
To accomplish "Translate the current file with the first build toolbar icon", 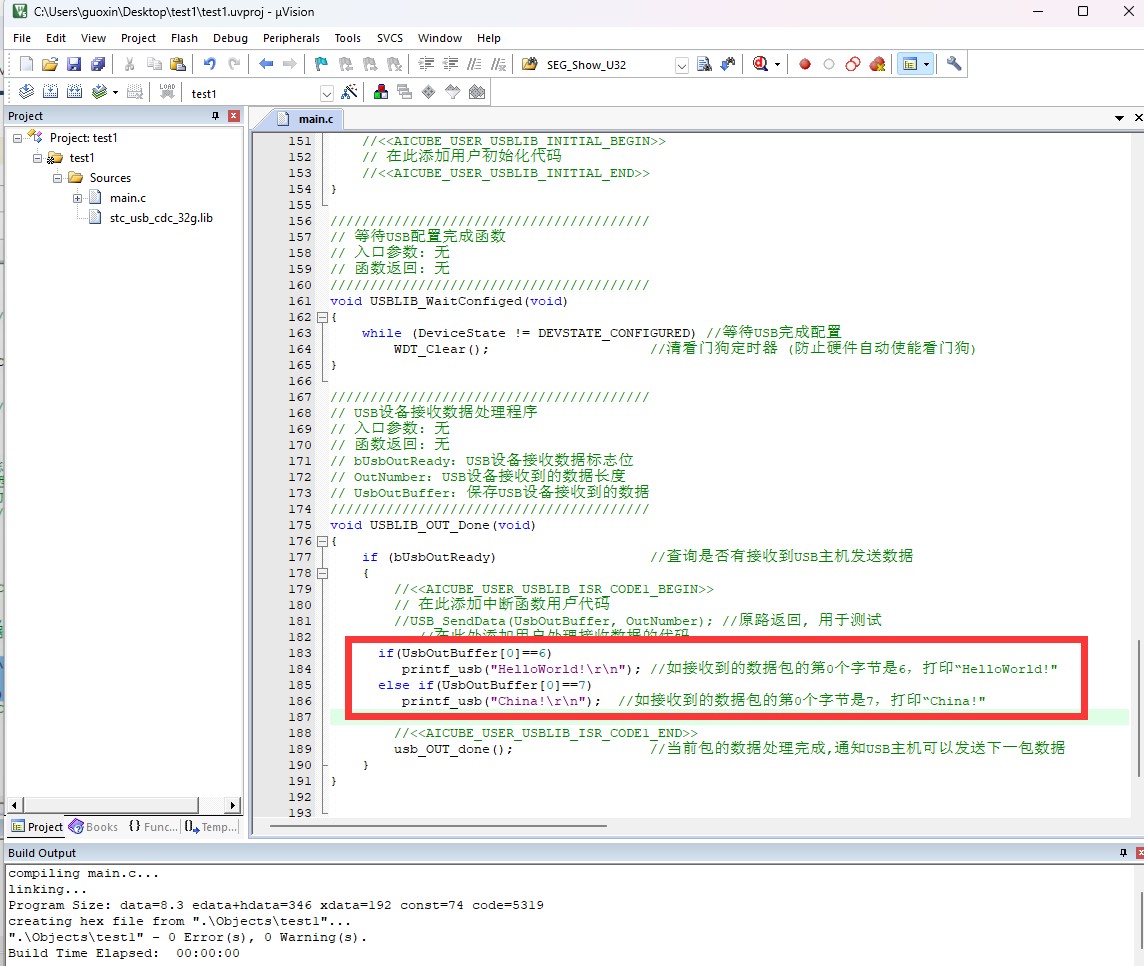I will coord(26,92).
